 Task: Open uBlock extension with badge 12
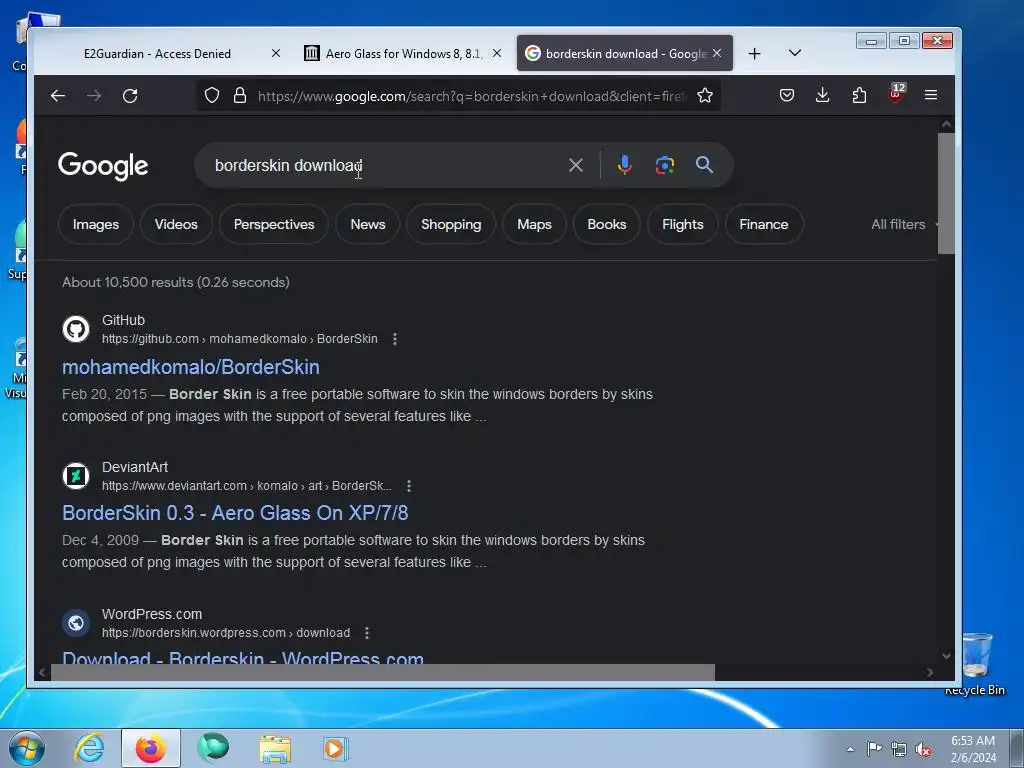click(x=896, y=93)
